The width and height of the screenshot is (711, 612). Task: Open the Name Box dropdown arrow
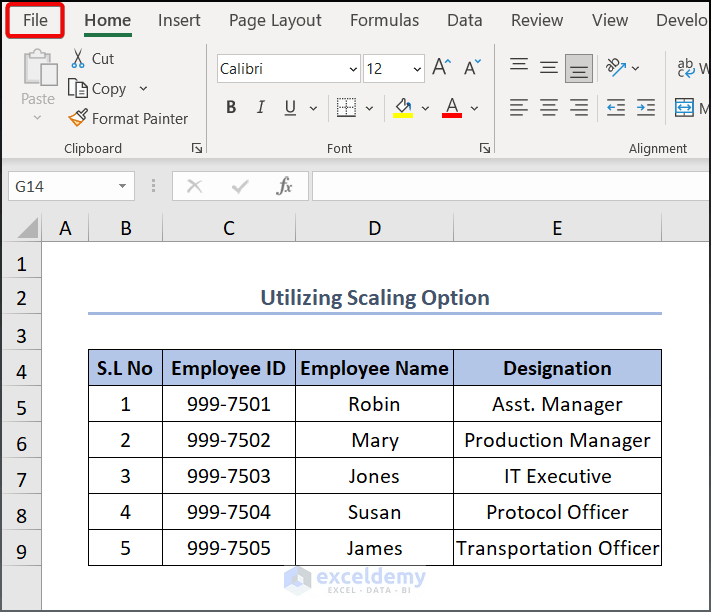(x=122, y=186)
